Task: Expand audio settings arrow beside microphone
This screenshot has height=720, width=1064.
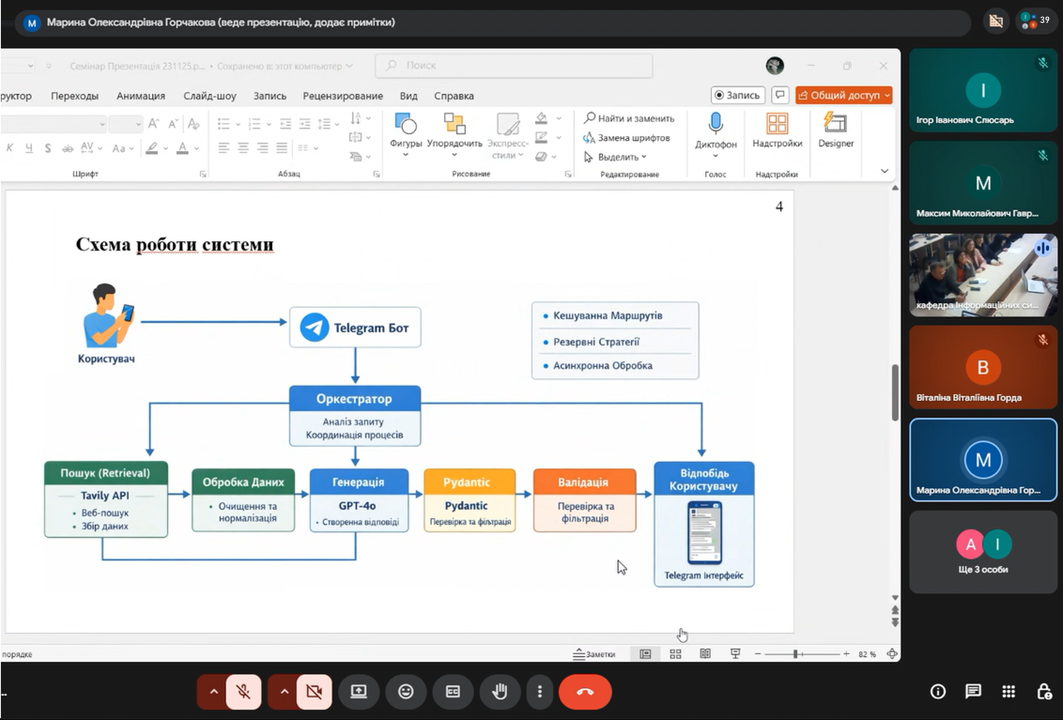Action: coord(213,691)
